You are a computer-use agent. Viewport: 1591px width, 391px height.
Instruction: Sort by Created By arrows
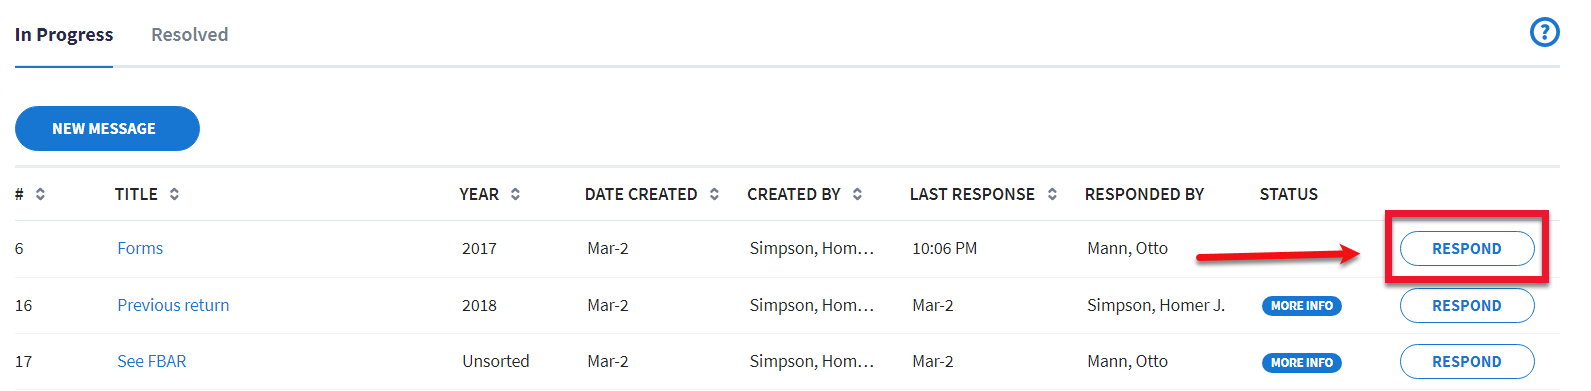point(857,194)
